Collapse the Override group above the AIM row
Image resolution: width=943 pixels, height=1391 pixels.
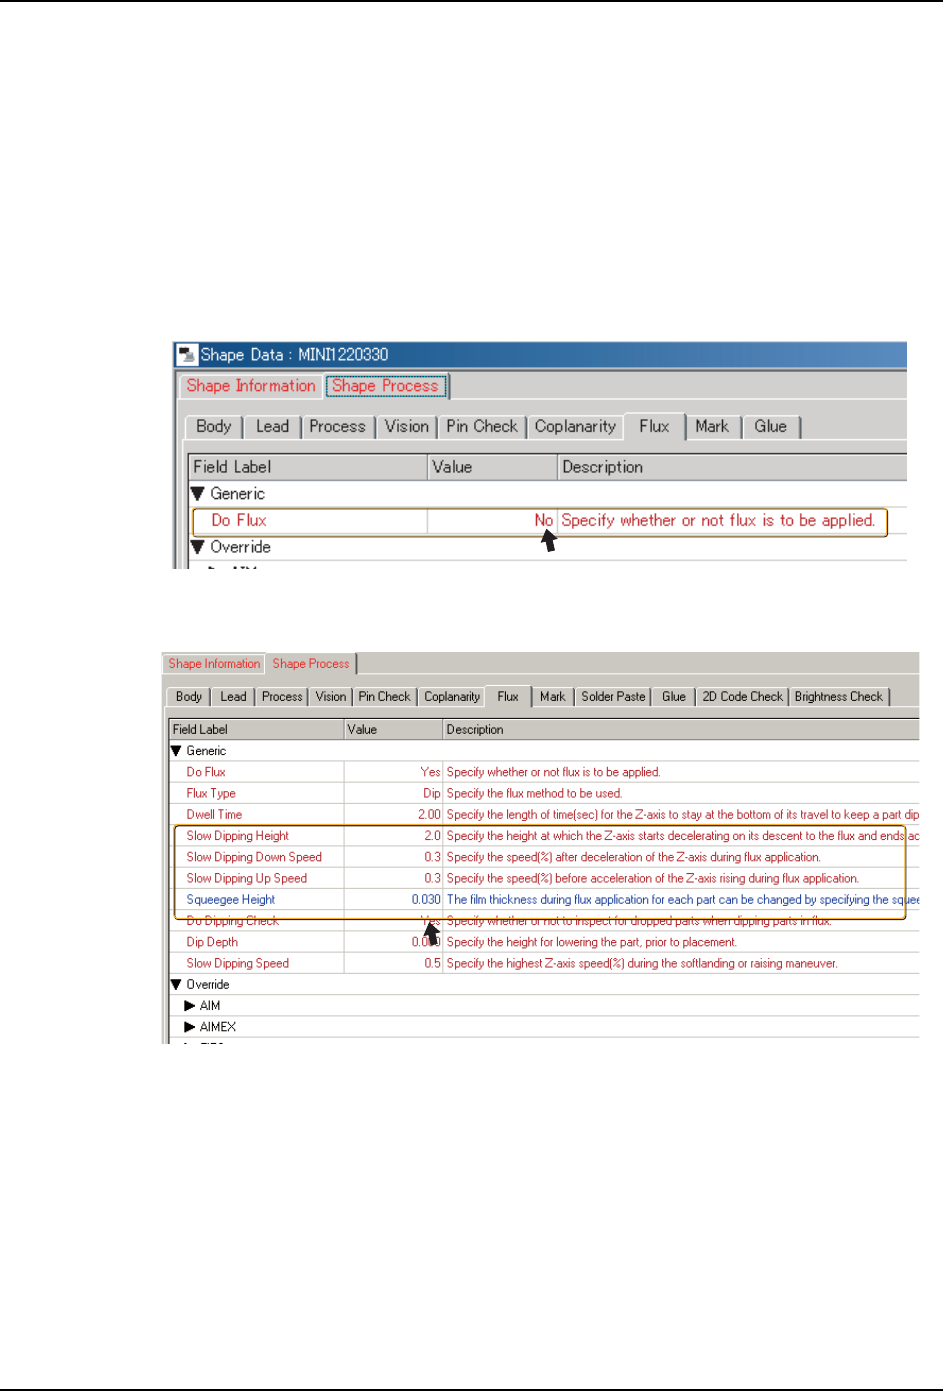pyautogui.click(x=177, y=985)
